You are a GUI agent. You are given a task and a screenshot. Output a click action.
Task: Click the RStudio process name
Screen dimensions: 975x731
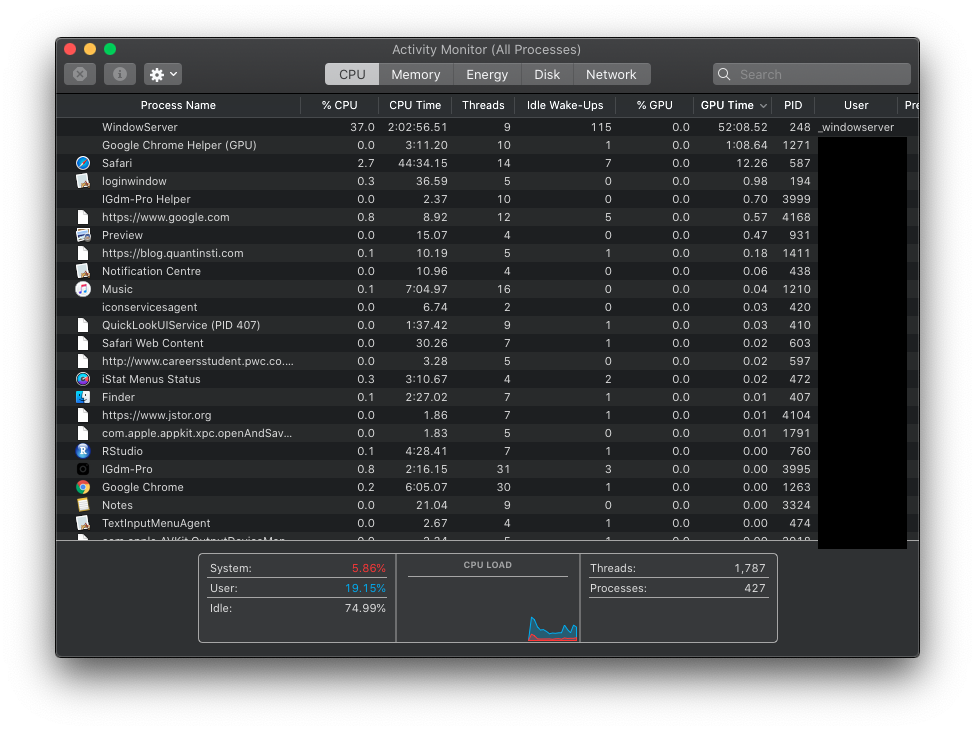(122, 451)
